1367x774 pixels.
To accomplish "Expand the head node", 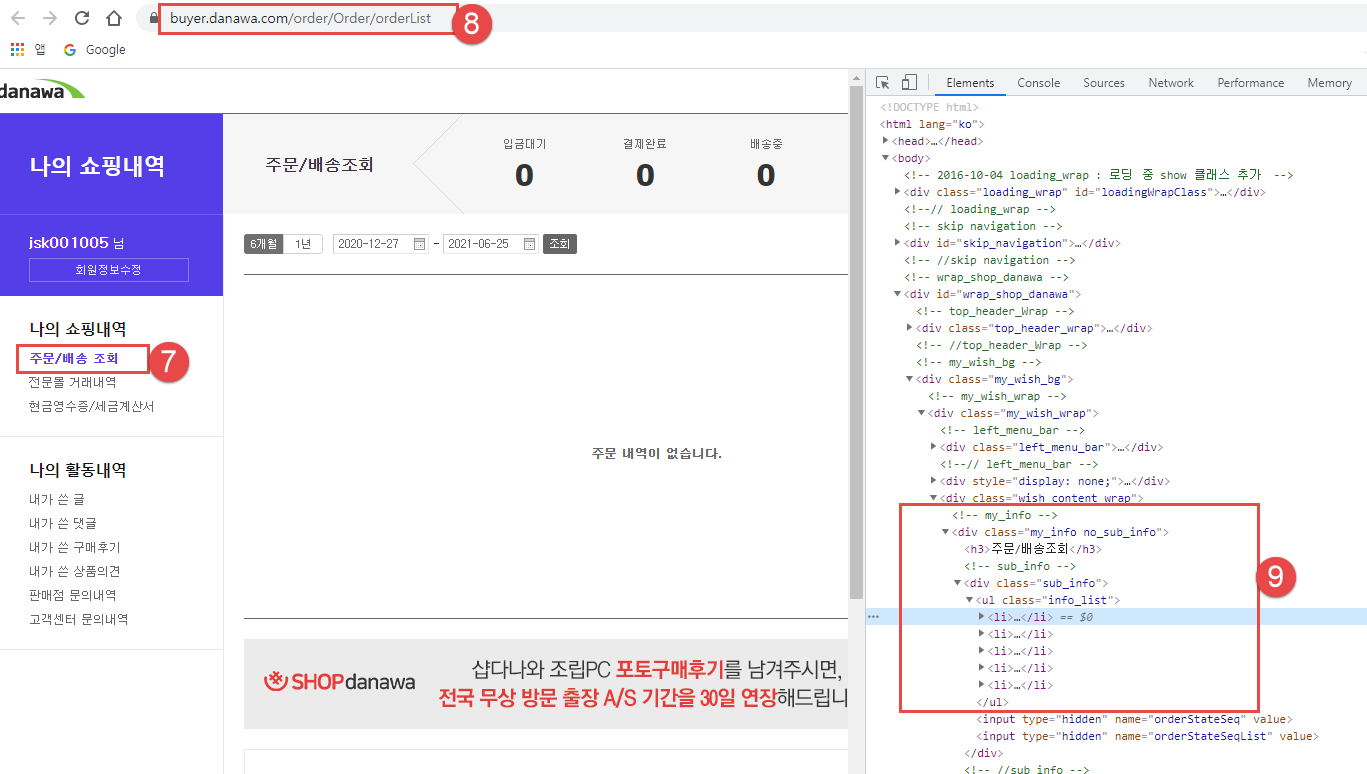I will pos(885,141).
